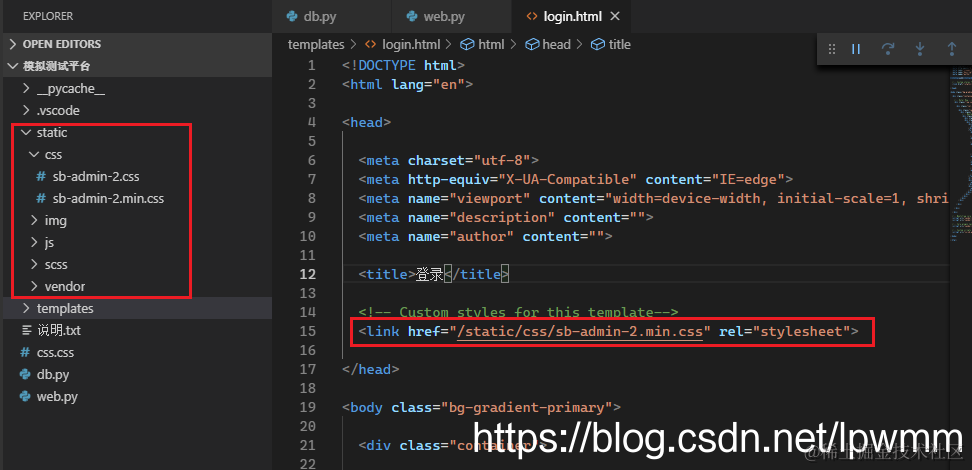
Task: Open db.py in the explorer tree
Action: point(136,375)
